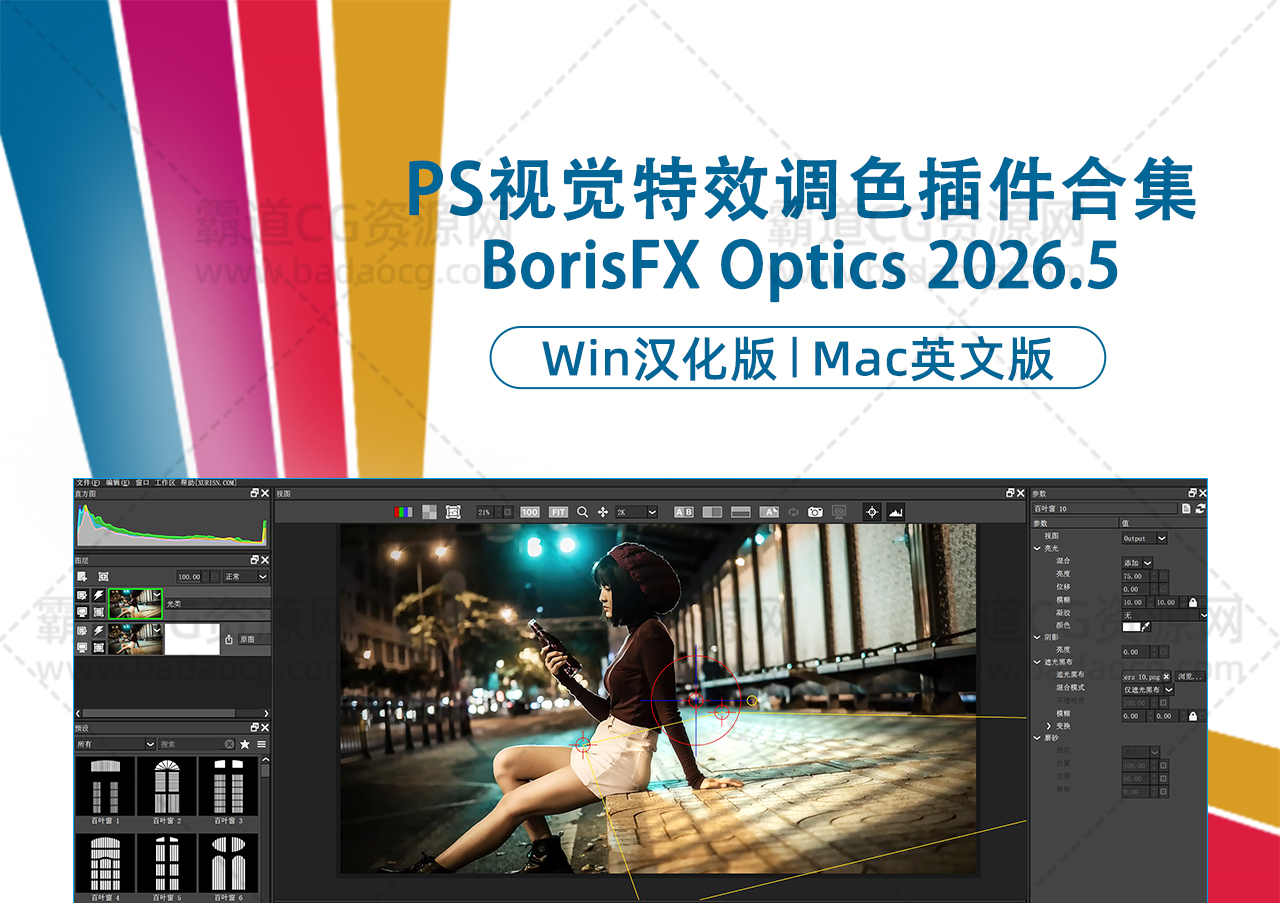Click the 浏览... browse button
The height and width of the screenshot is (903, 1280).
pyautogui.click(x=1190, y=676)
